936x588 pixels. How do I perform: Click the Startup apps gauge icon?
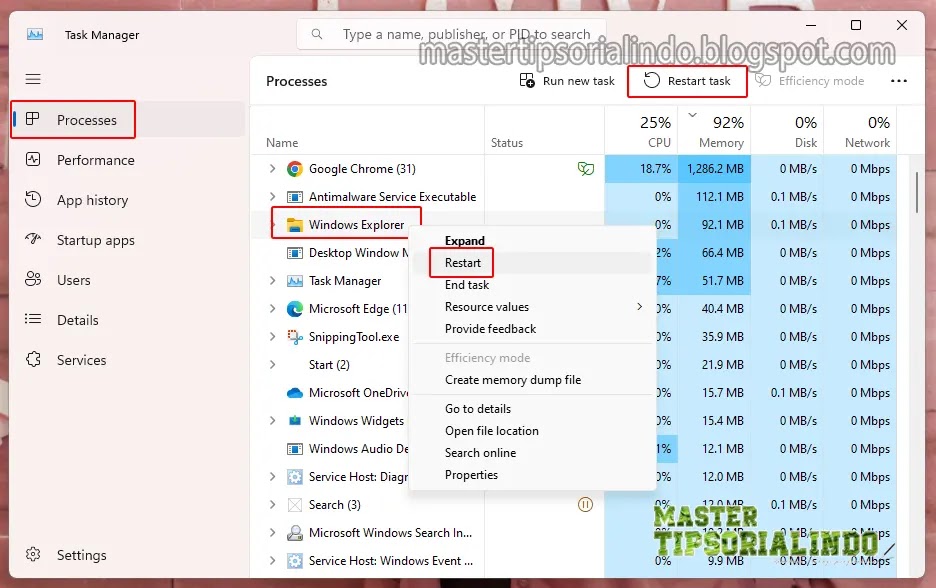coord(33,239)
